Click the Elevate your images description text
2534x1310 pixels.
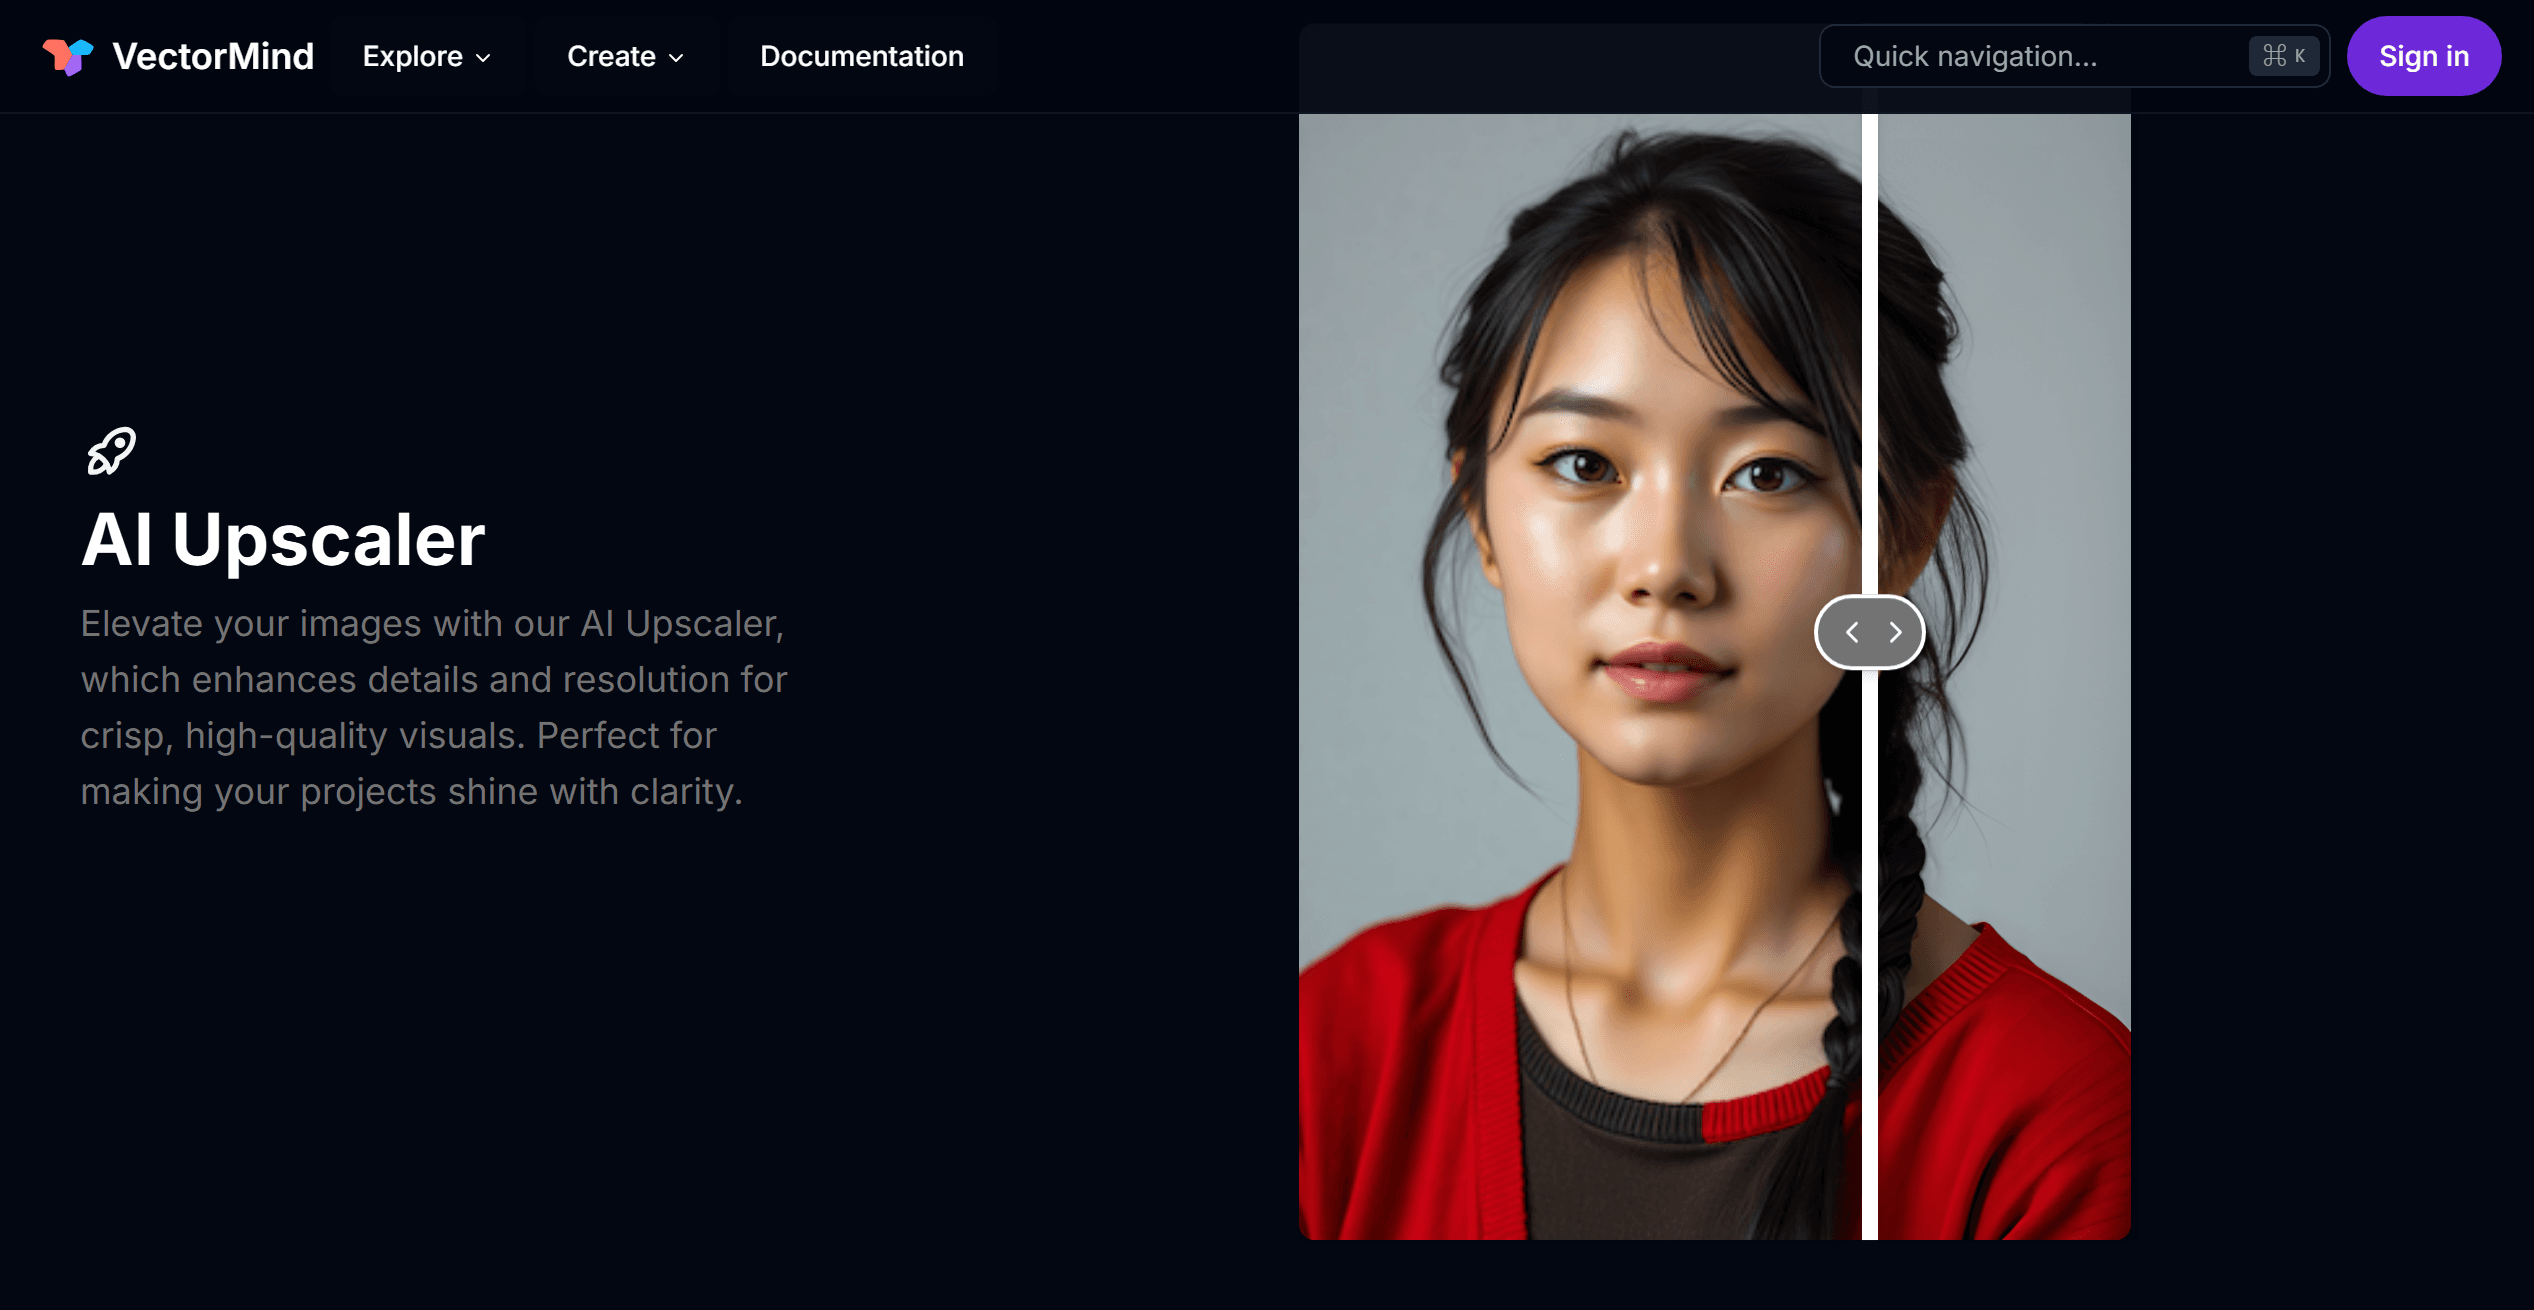pyautogui.click(x=433, y=707)
